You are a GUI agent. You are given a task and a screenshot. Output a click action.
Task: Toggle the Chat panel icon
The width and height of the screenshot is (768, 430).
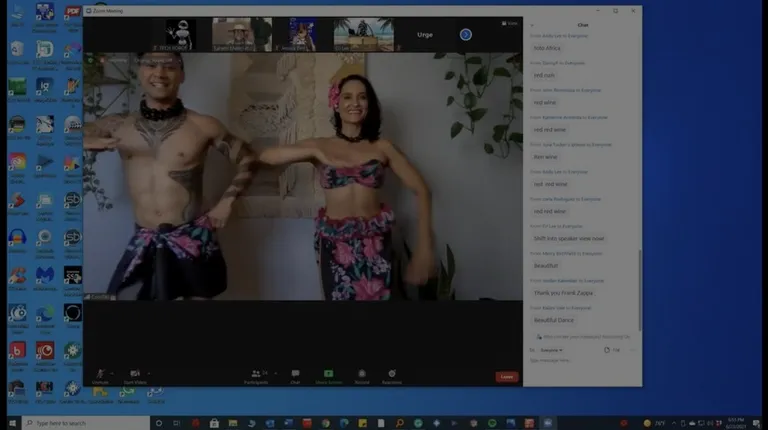coord(295,374)
